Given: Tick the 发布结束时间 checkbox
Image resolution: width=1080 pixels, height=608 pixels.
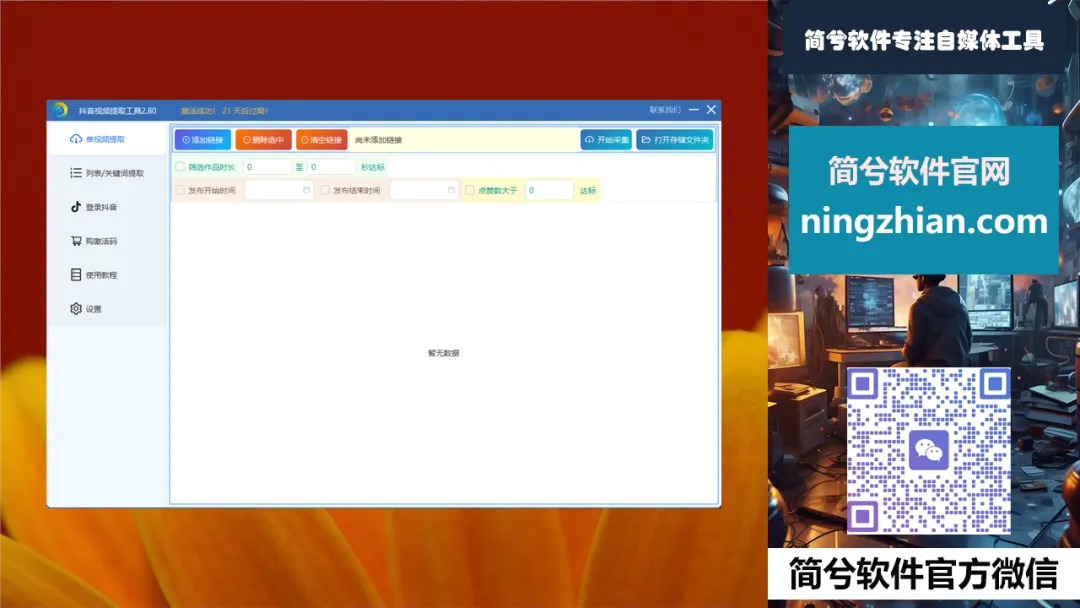Looking at the screenshot, I should coord(325,190).
